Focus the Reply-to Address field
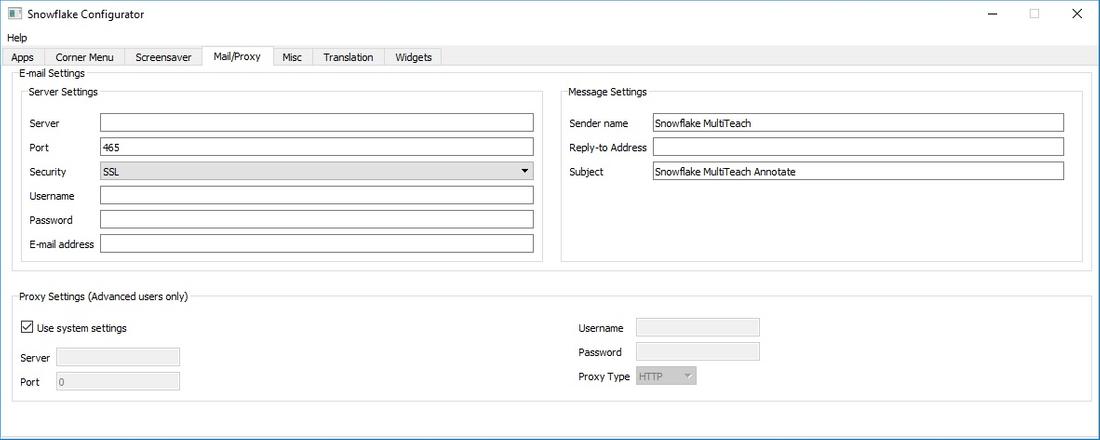Image resolution: width=1100 pixels, height=440 pixels. (x=857, y=147)
